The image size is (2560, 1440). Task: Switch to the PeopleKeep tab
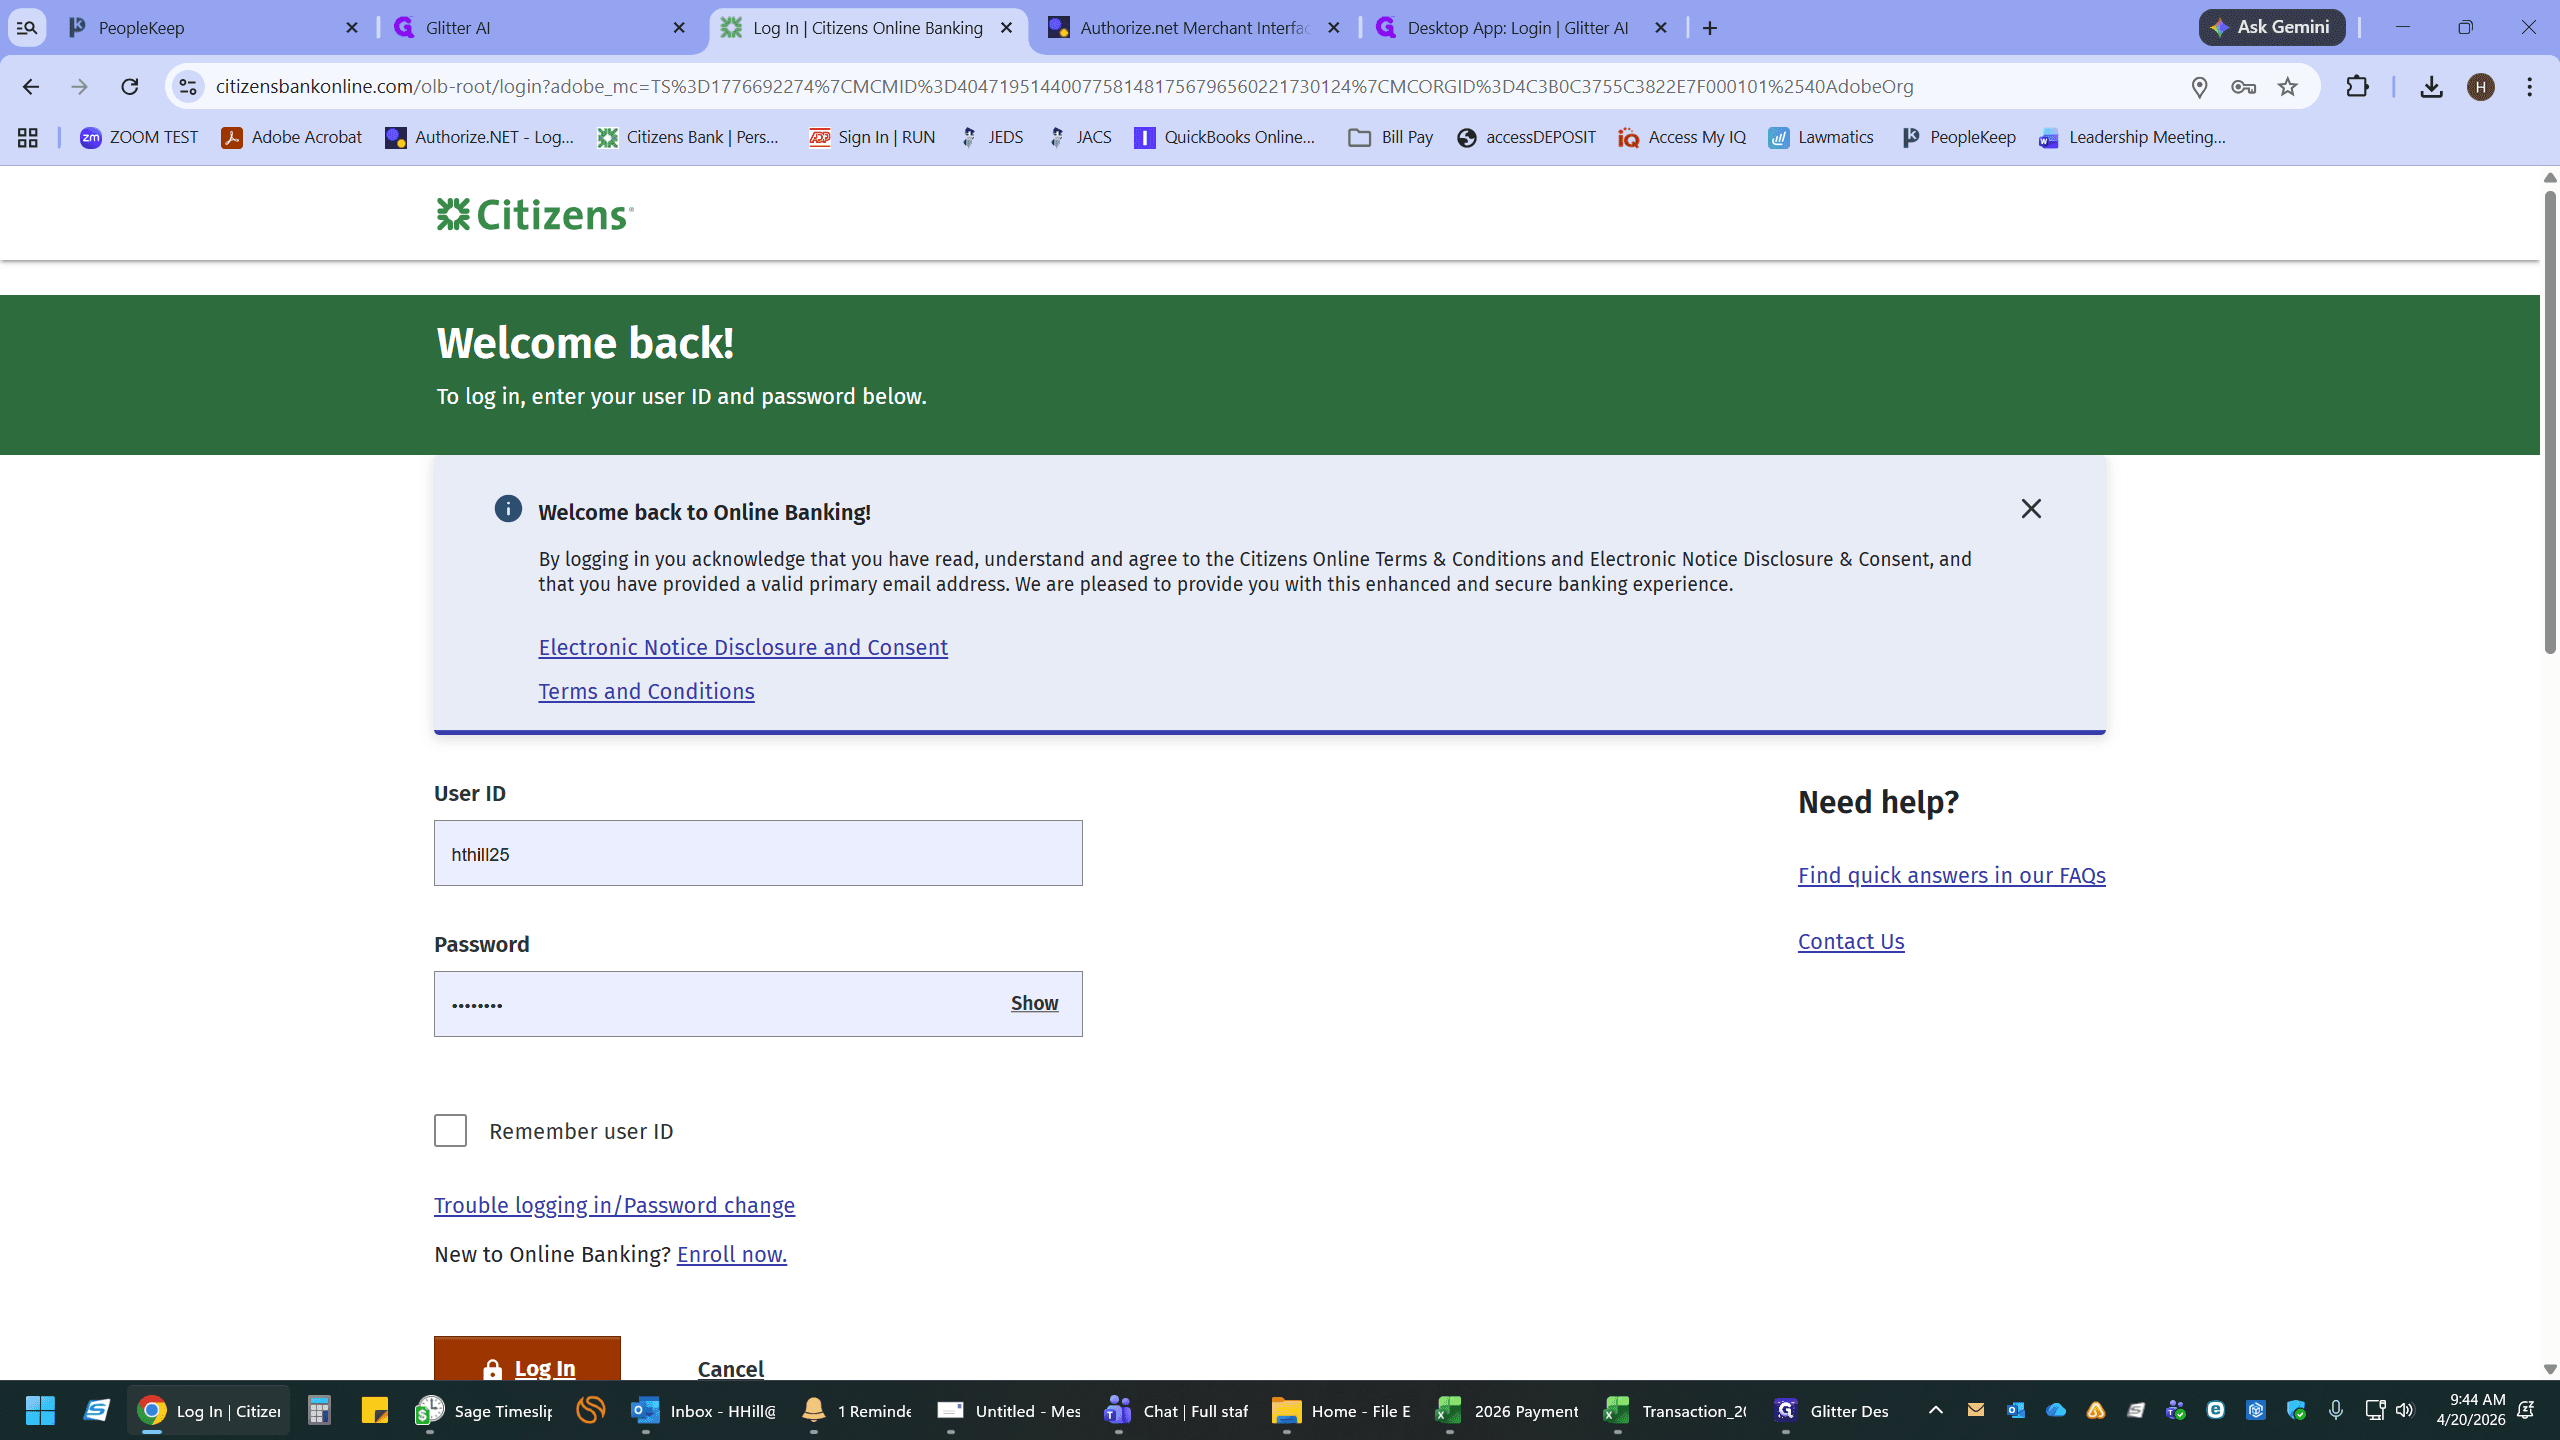(213, 28)
